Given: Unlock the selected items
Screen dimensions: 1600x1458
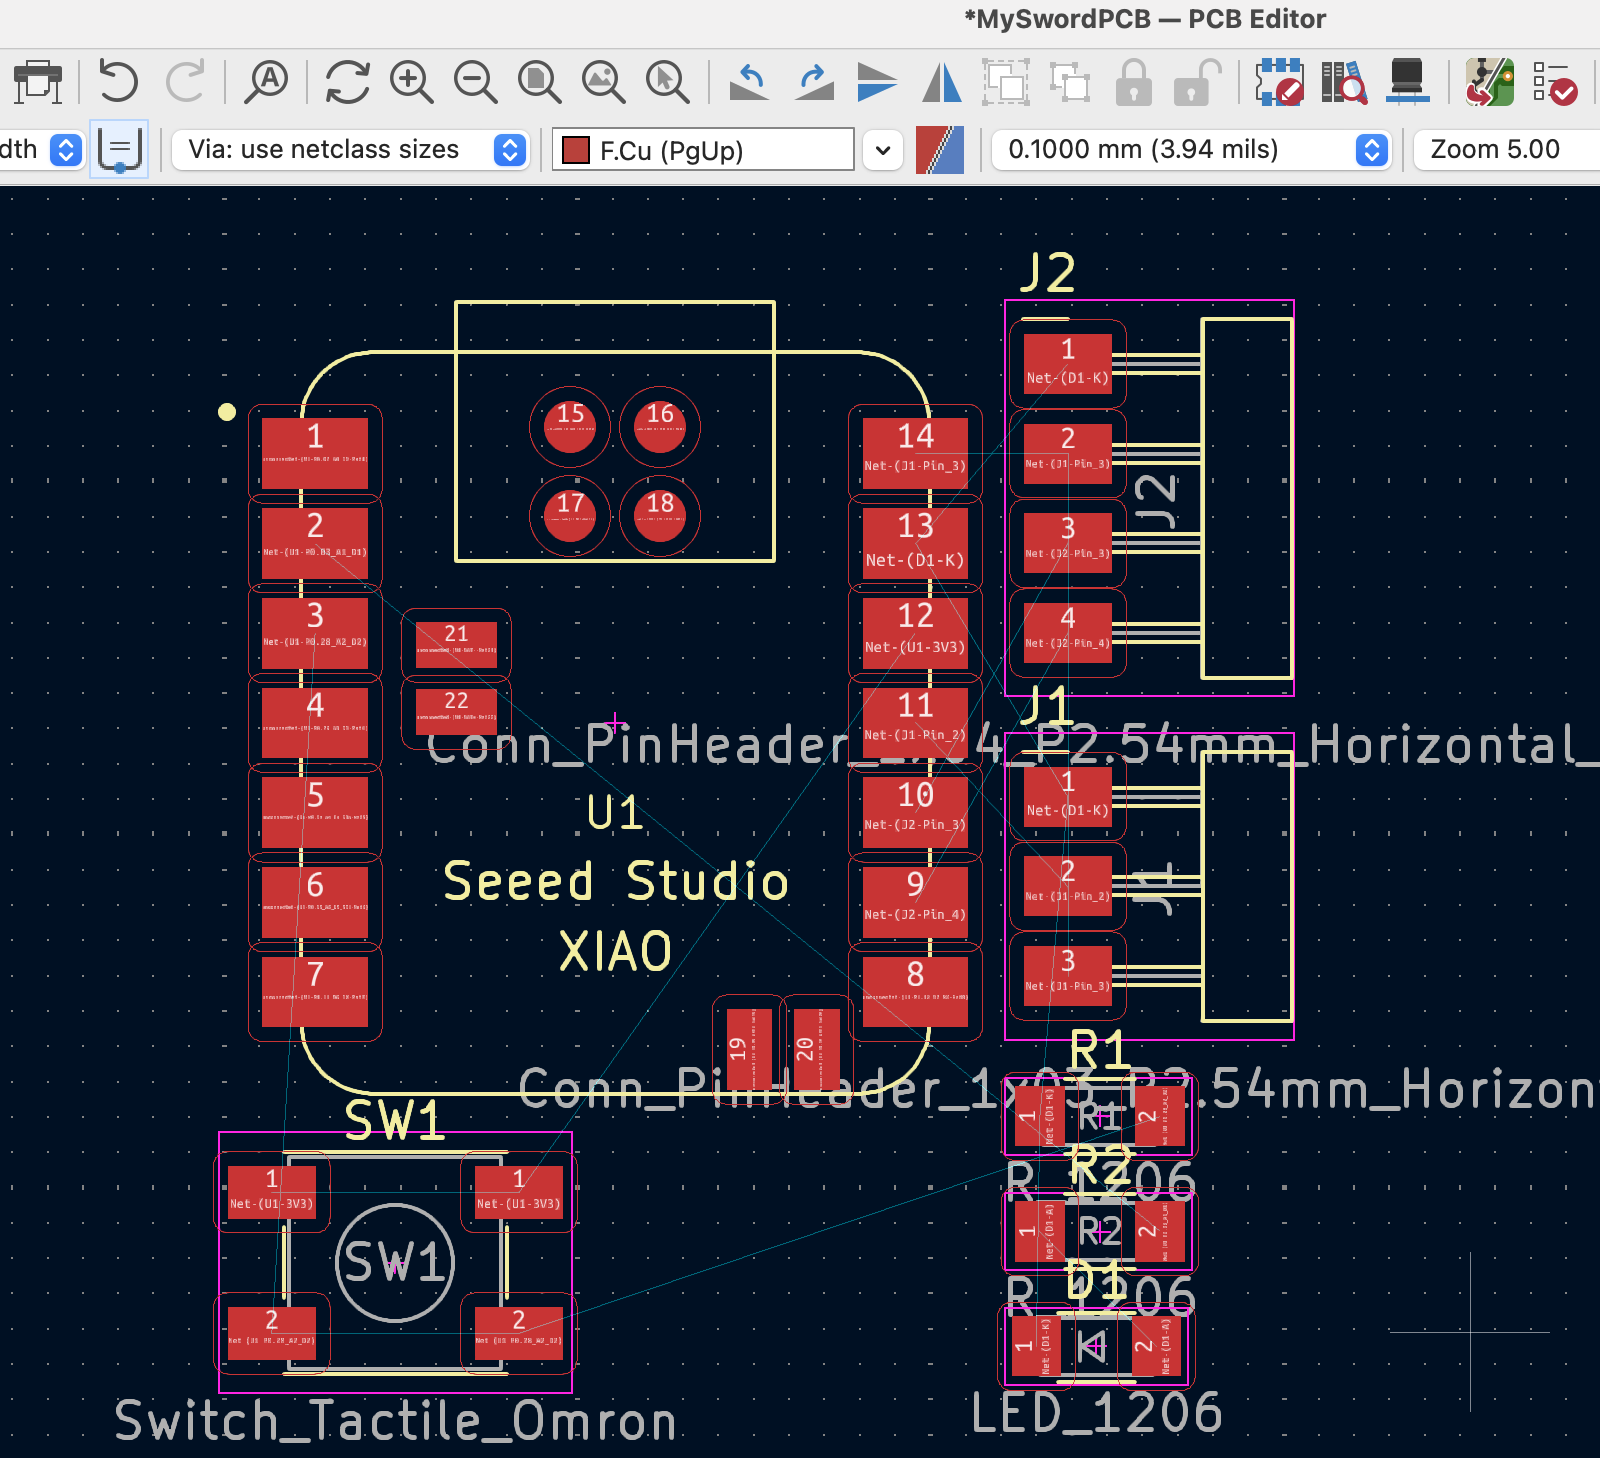Looking at the screenshot, I should tap(1197, 82).
